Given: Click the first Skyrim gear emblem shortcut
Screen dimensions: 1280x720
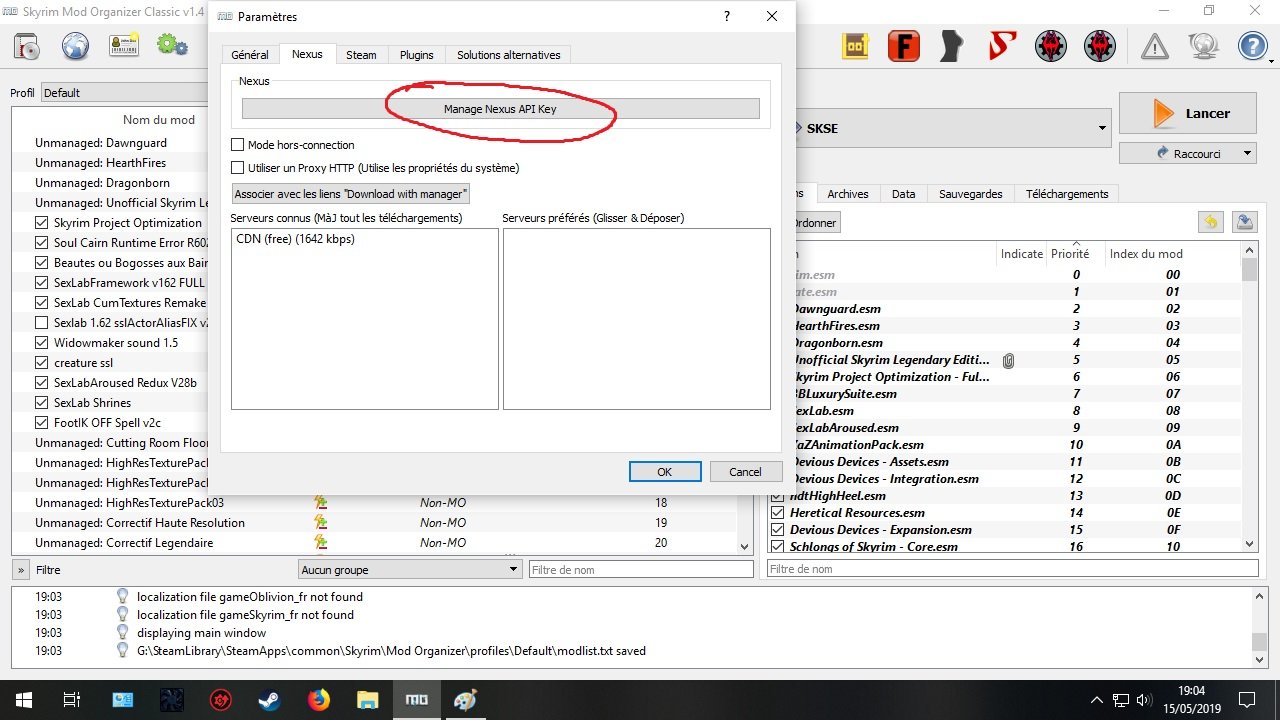Looking at the screenshot, I should pos(1051,46).
